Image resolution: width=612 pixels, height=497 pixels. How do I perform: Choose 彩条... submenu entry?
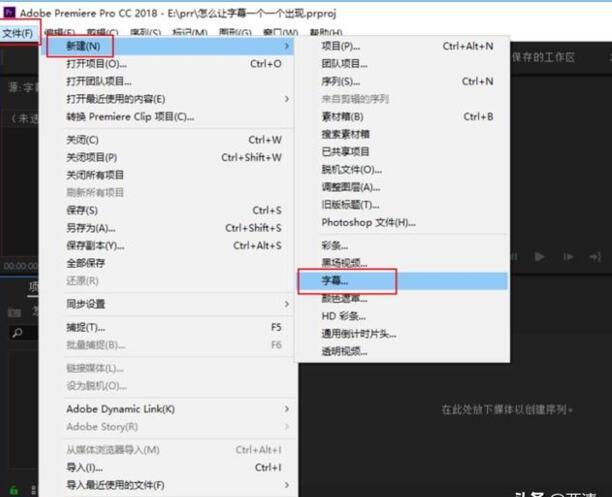(x=403, y=246)
